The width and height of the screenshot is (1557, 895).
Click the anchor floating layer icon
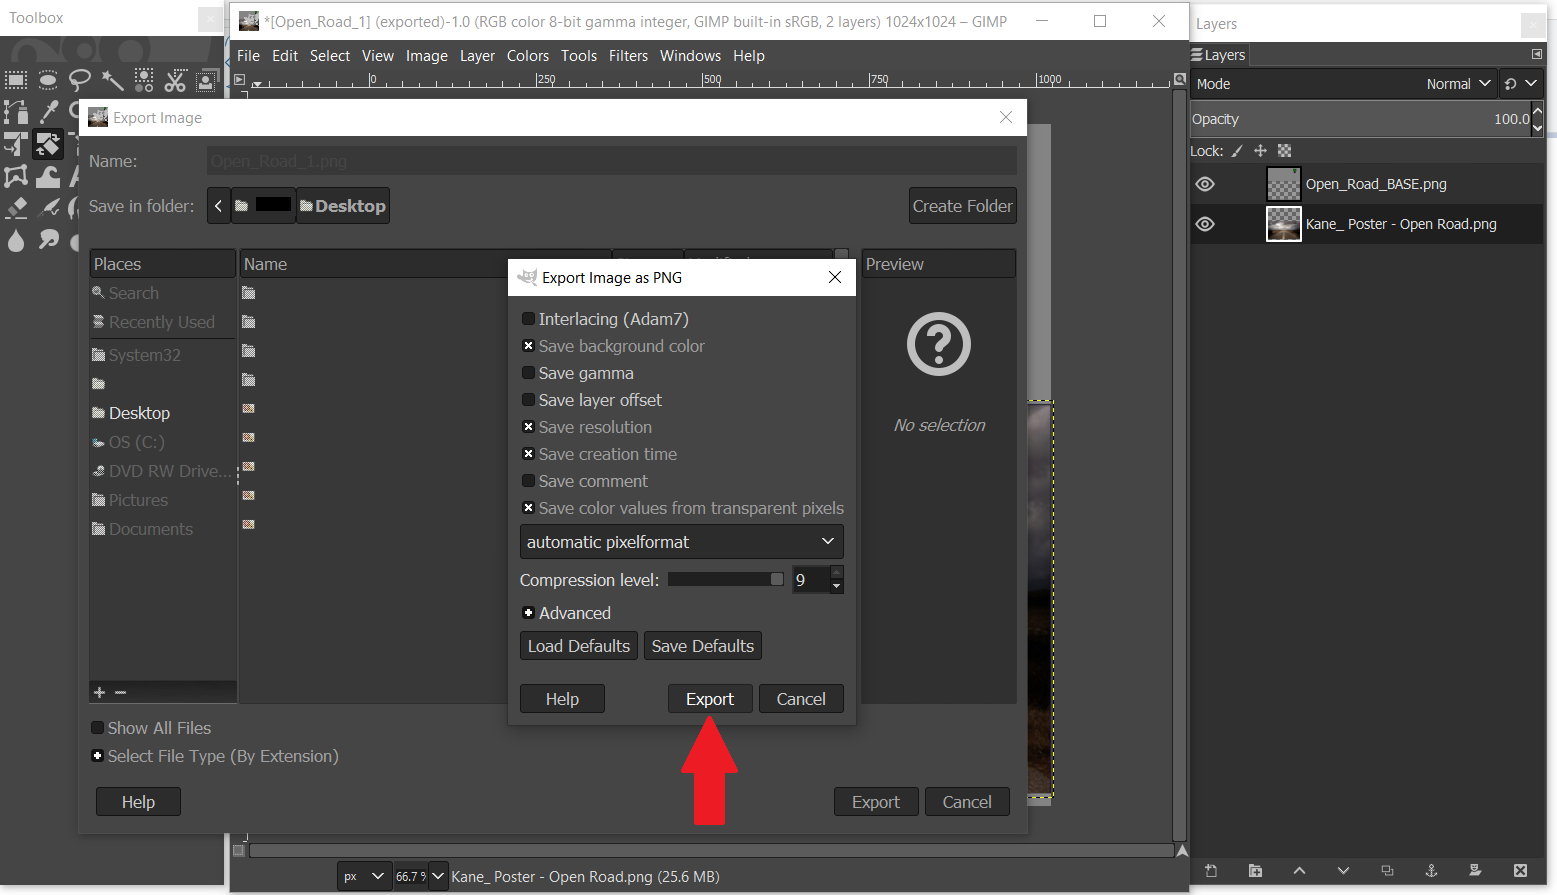1431,871
